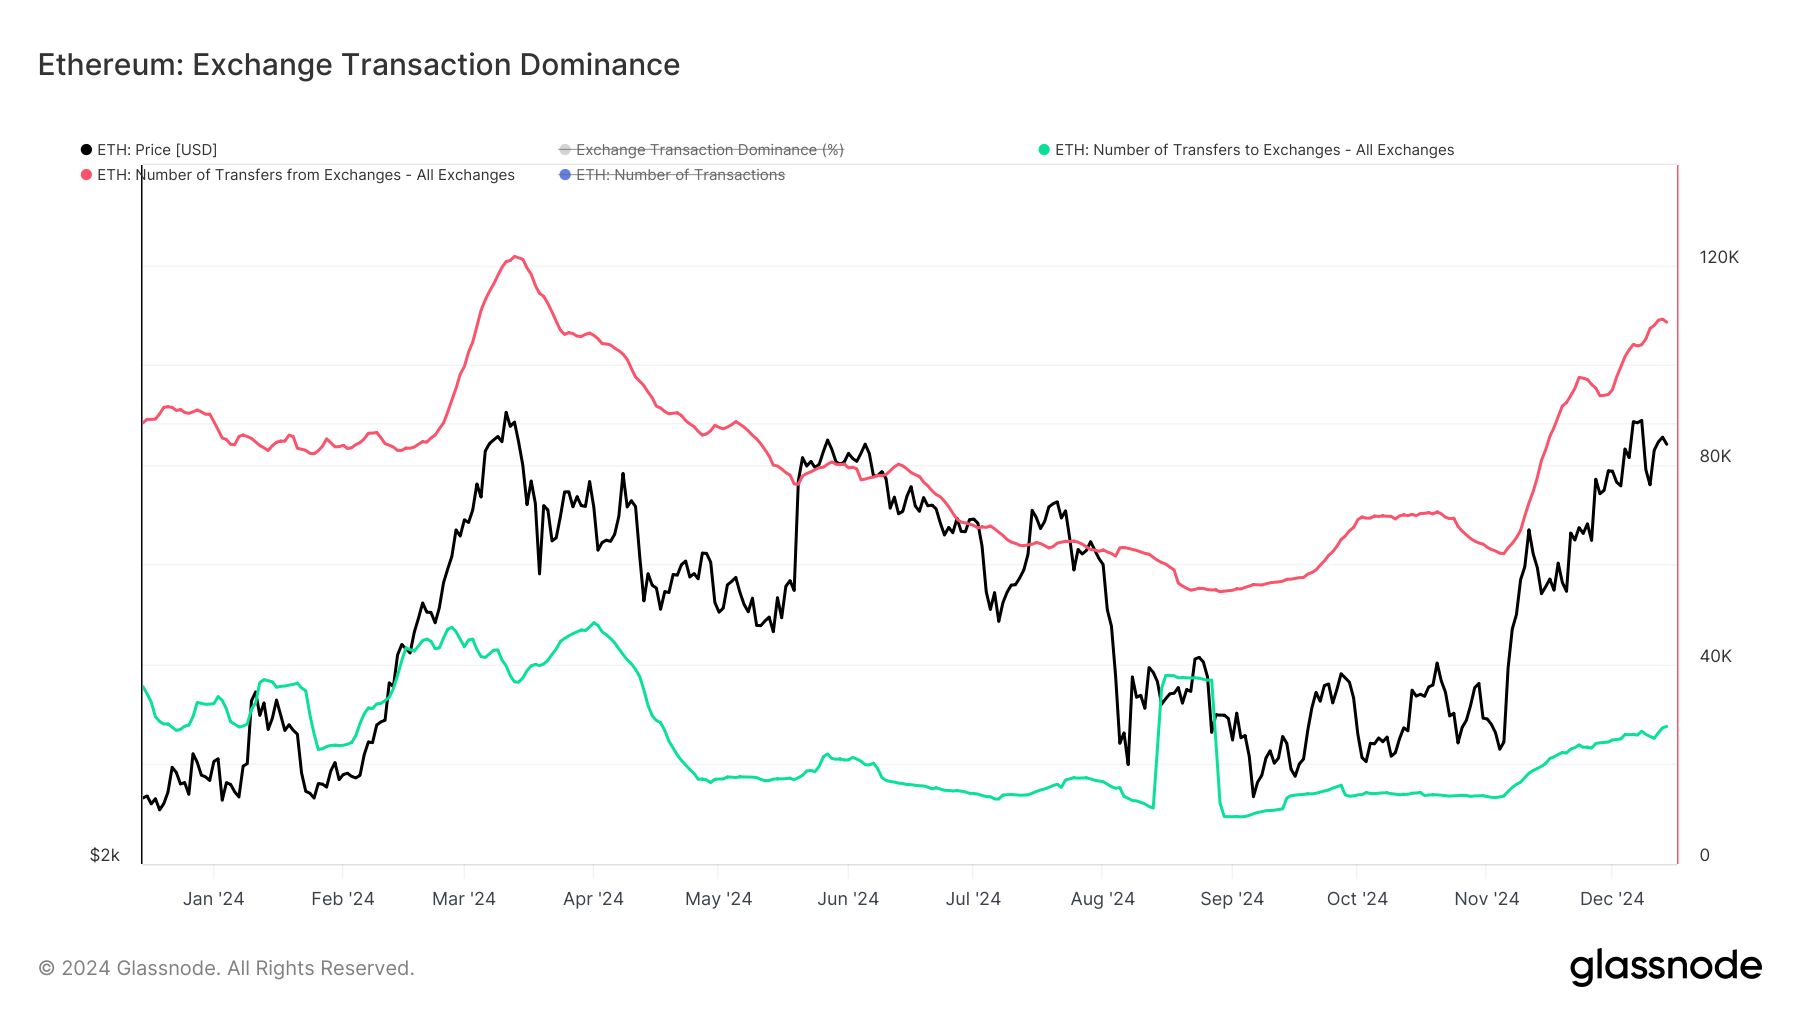Viewport: 1800px width, 1013px height.
Task: Click the red dot icon for Transfers from Exchanges
Action: 85,175
